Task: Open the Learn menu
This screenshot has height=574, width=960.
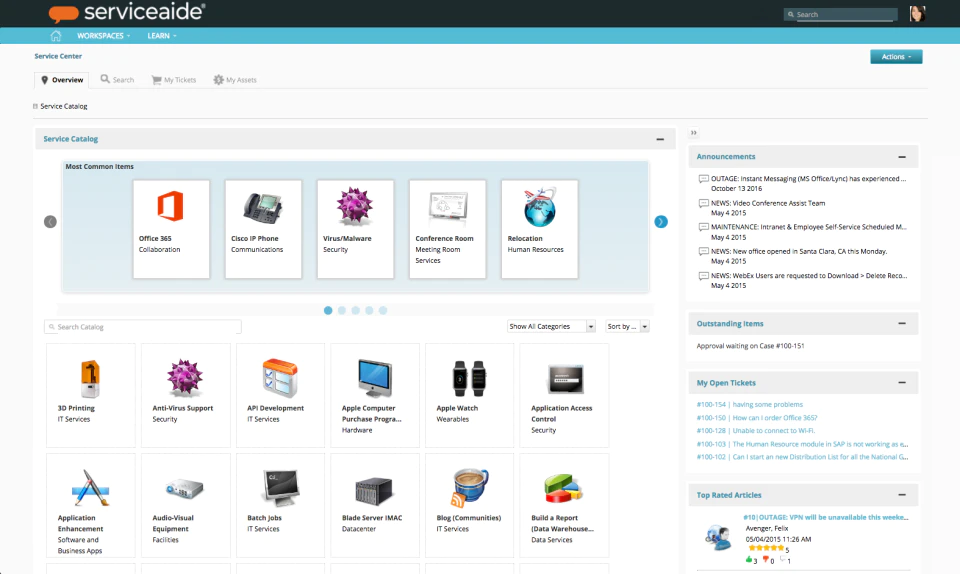Action: [162, 35]
